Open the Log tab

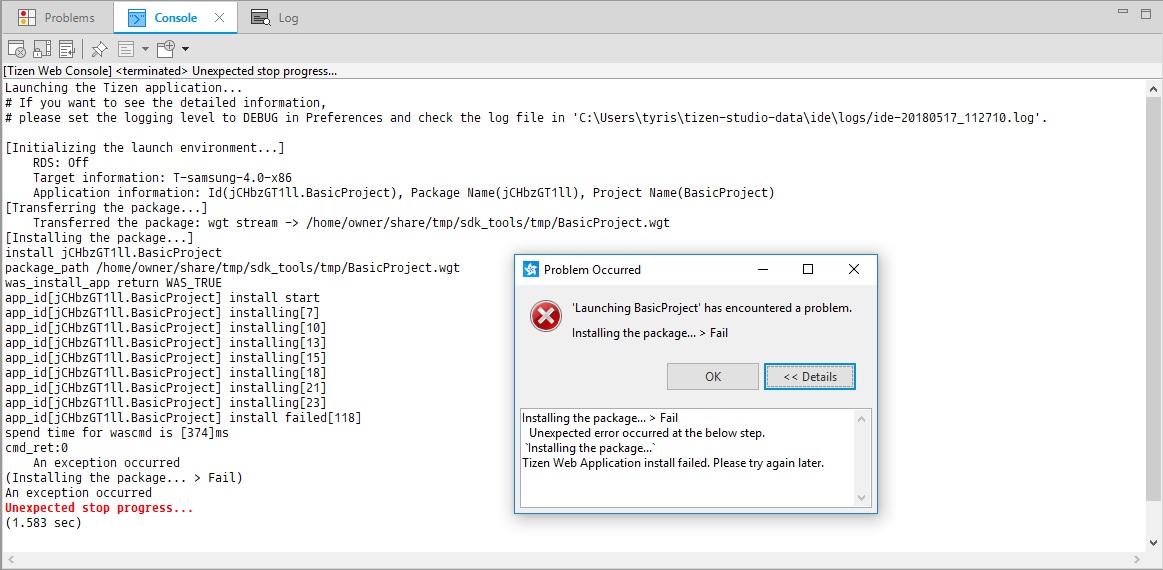point(276,17)
